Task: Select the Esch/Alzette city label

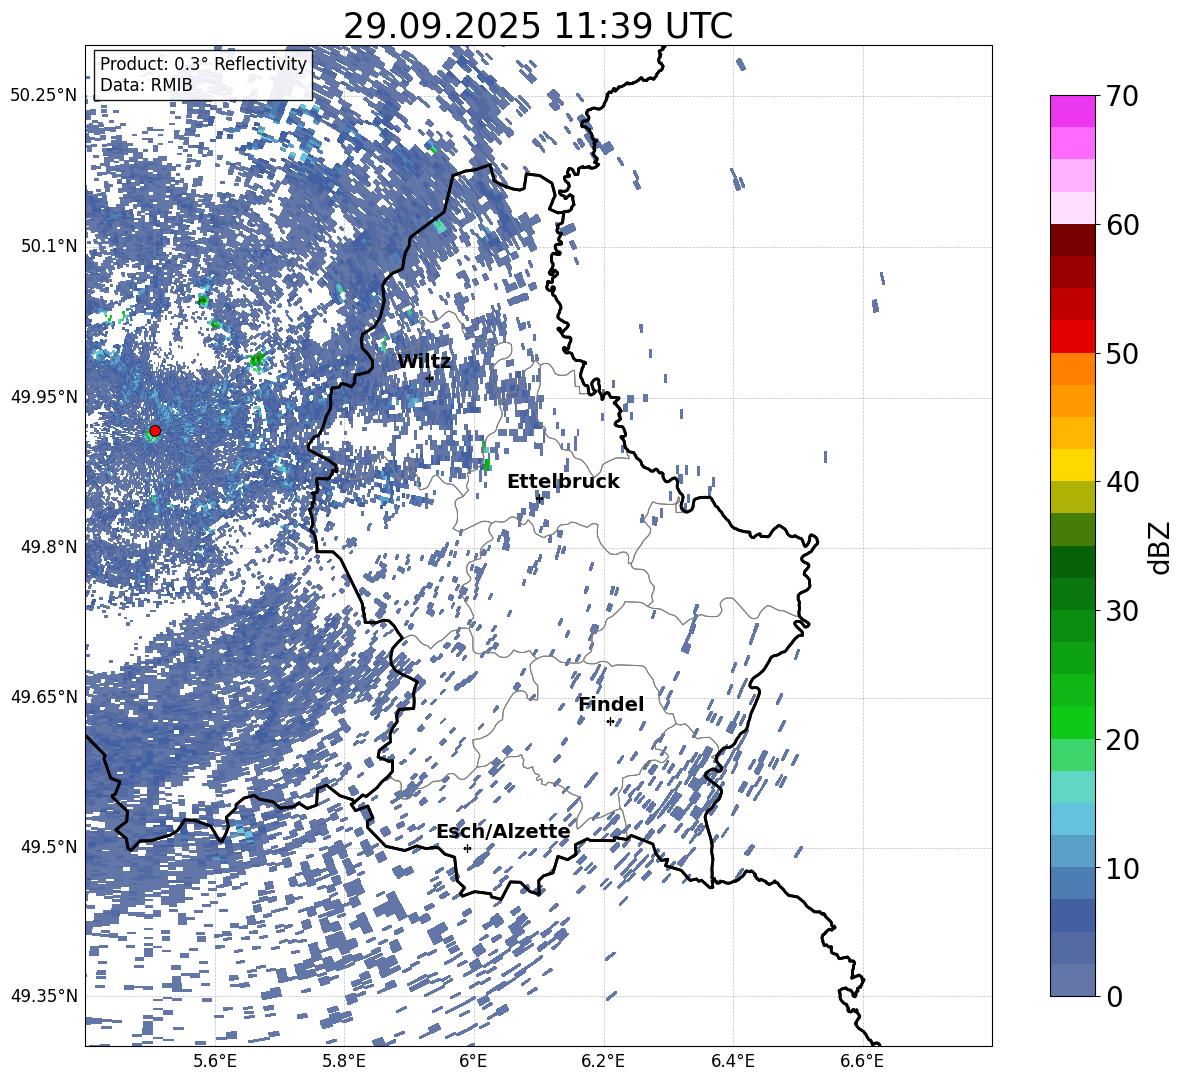Action: [503, 832]
